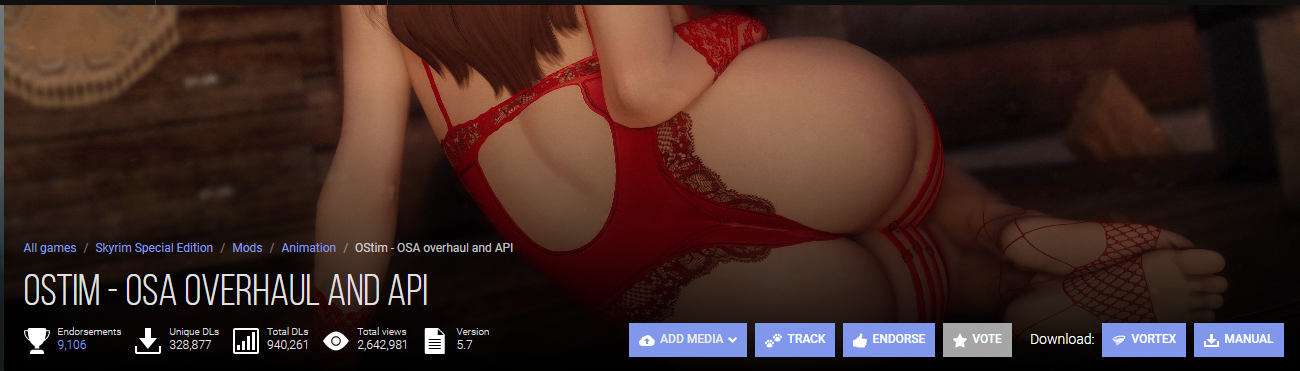
Task: Click the total downloads value 940,261
Action: point(288,345)
